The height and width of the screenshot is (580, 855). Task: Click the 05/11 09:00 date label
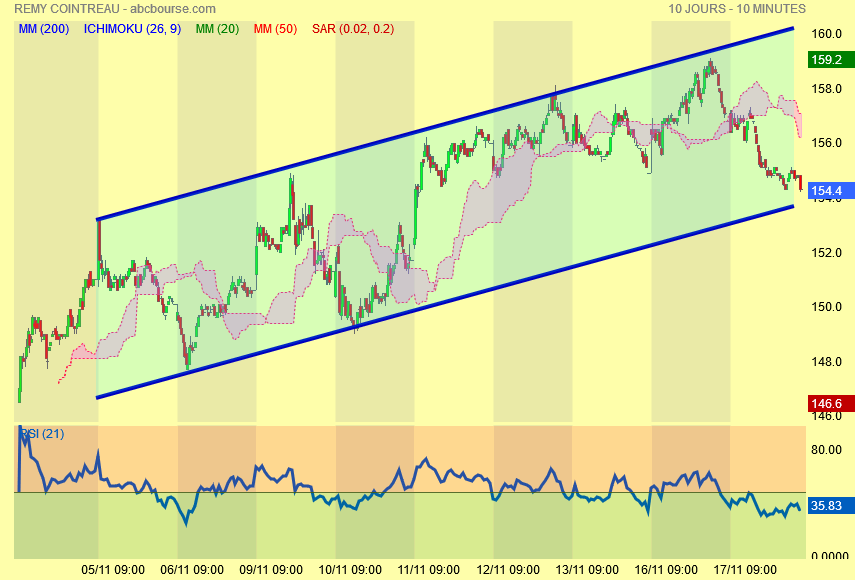(x=113, y=570)
